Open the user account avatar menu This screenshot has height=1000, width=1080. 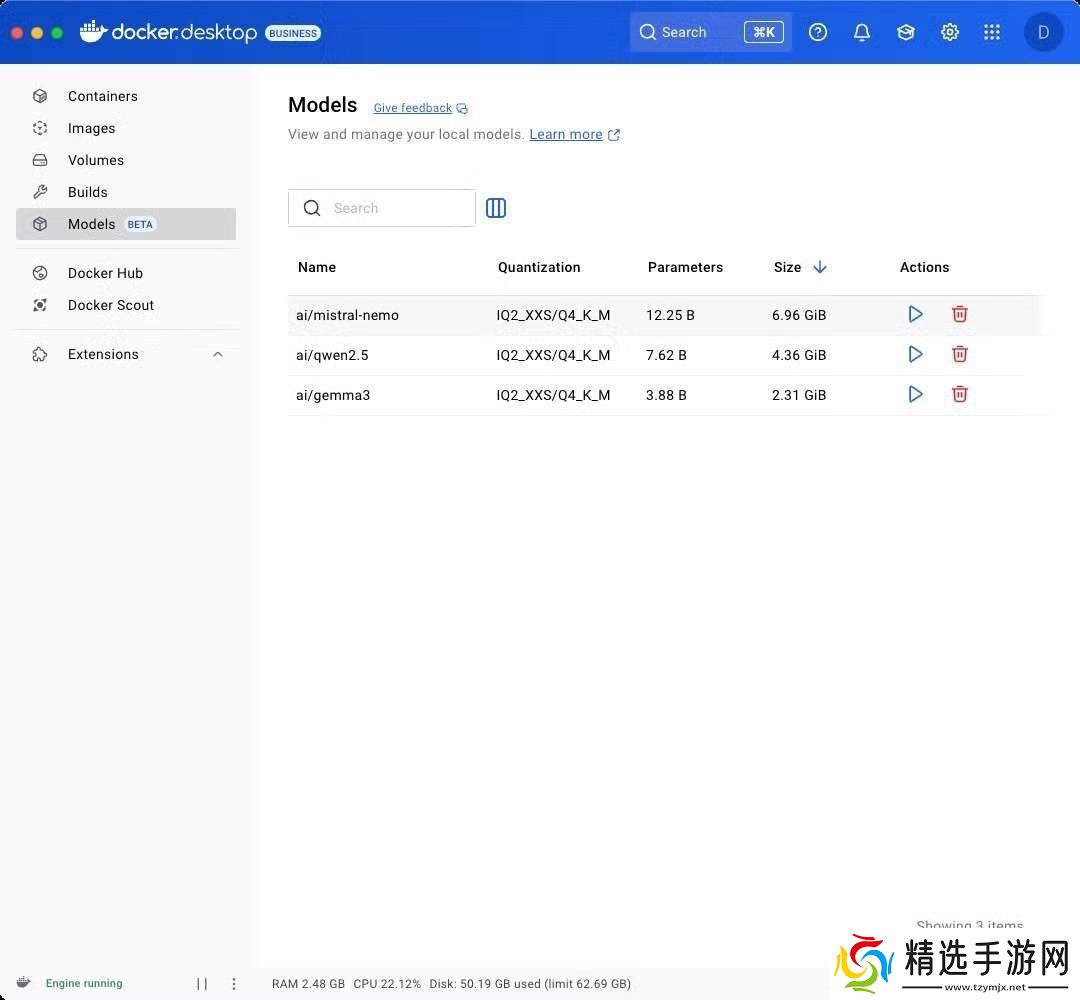1043,32
